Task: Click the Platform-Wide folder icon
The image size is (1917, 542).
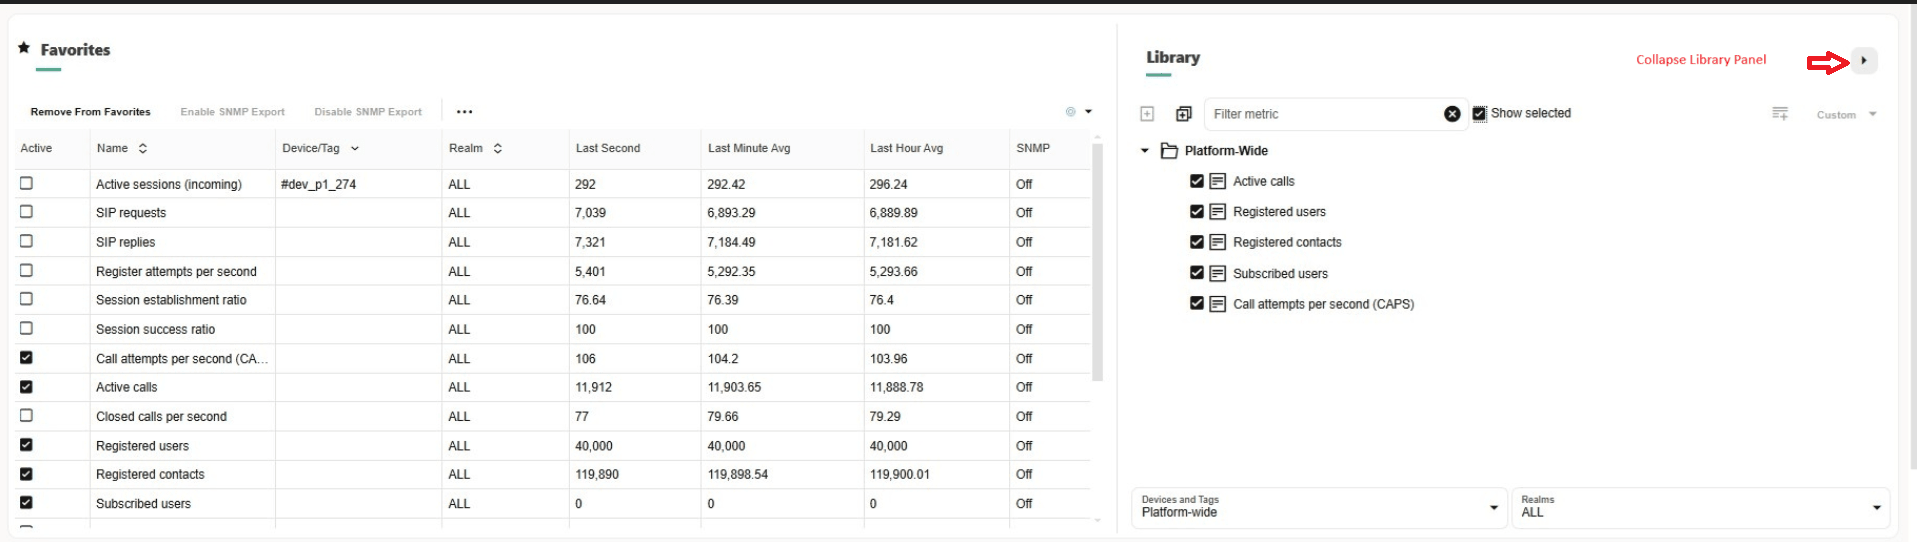Action: point(1169,151)
